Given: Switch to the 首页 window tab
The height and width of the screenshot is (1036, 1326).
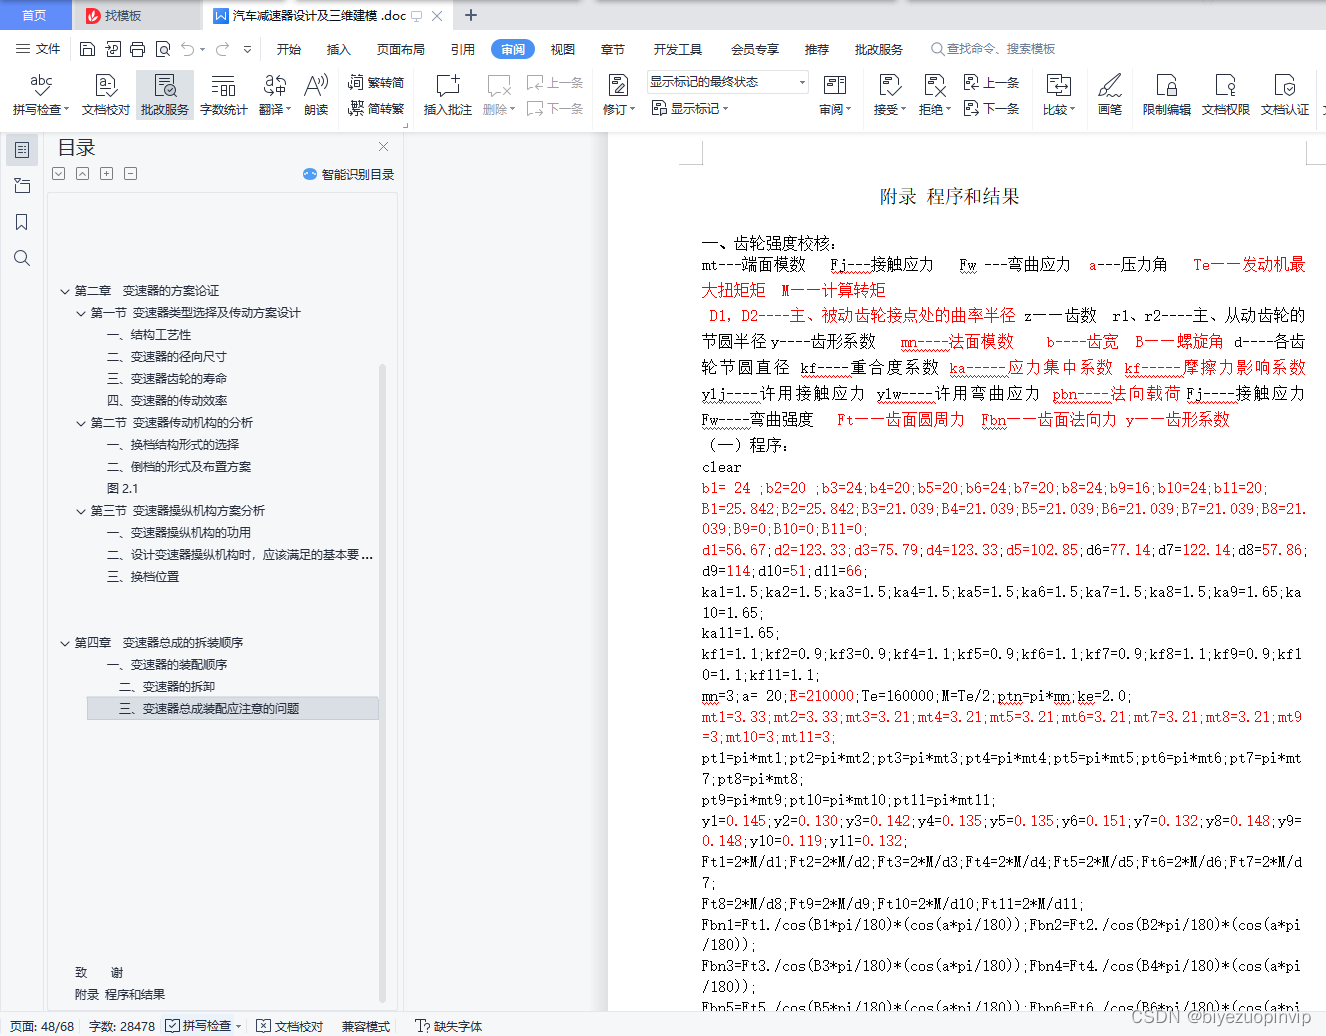Looking at the screenshot, I should (35, 15).
